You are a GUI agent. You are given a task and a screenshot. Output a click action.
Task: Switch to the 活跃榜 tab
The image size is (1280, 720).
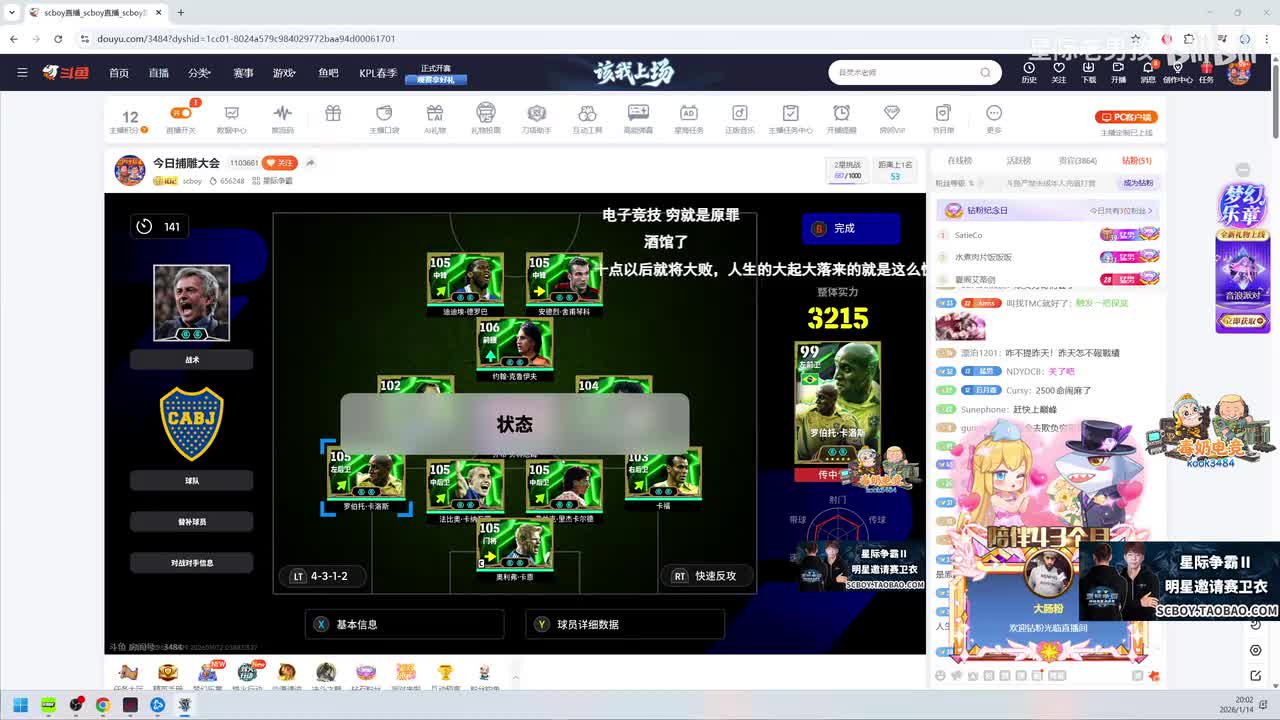coord(1019,160)
